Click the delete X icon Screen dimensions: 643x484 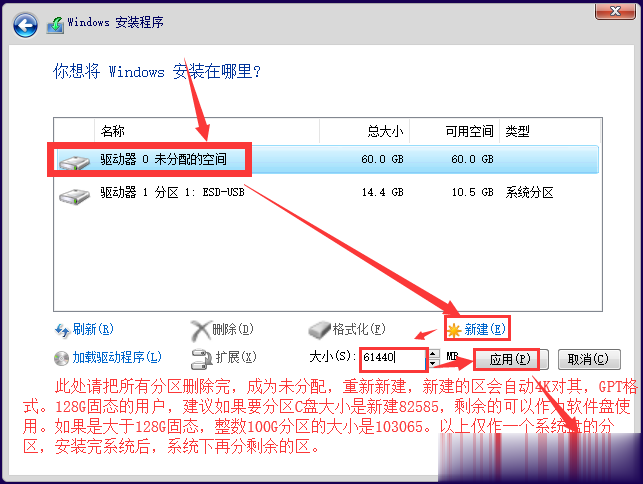pyautogui.click(x=200, y=331)
